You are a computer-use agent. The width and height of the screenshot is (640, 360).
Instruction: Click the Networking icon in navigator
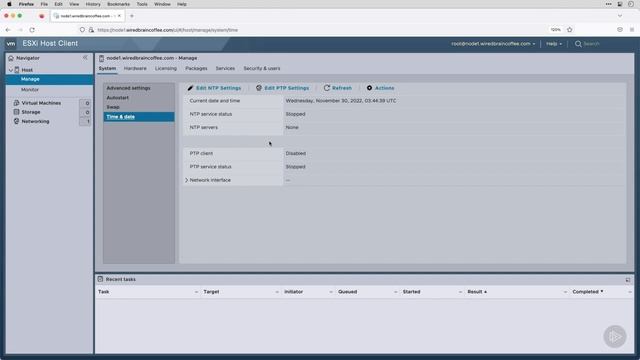[x=16, y=121]
